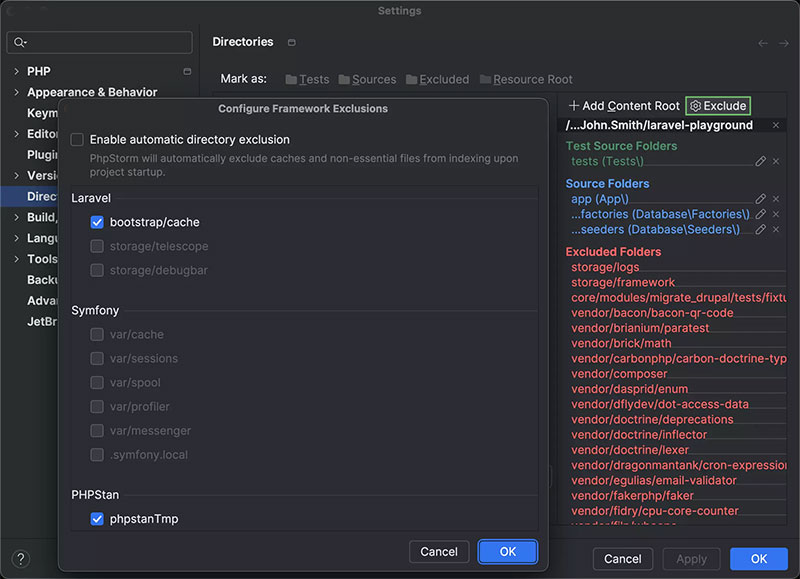Uncheck the bootstrap/cache exclusion
The image size is (800, 579).
tap(97, 222)
